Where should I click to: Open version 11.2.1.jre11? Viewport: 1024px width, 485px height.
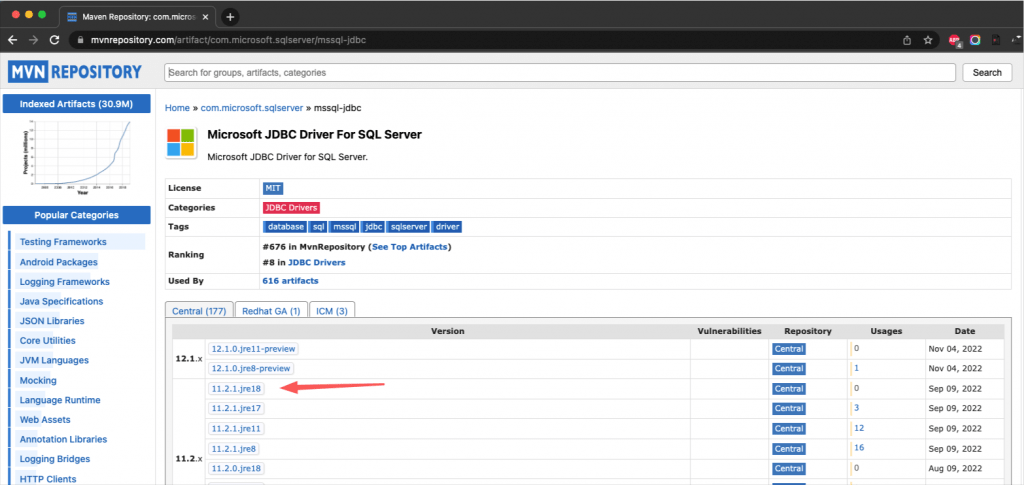click(x=236, y=429)
